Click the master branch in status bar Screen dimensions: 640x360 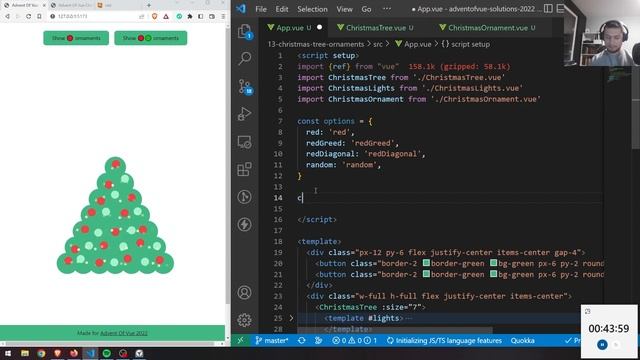[272, 340]
